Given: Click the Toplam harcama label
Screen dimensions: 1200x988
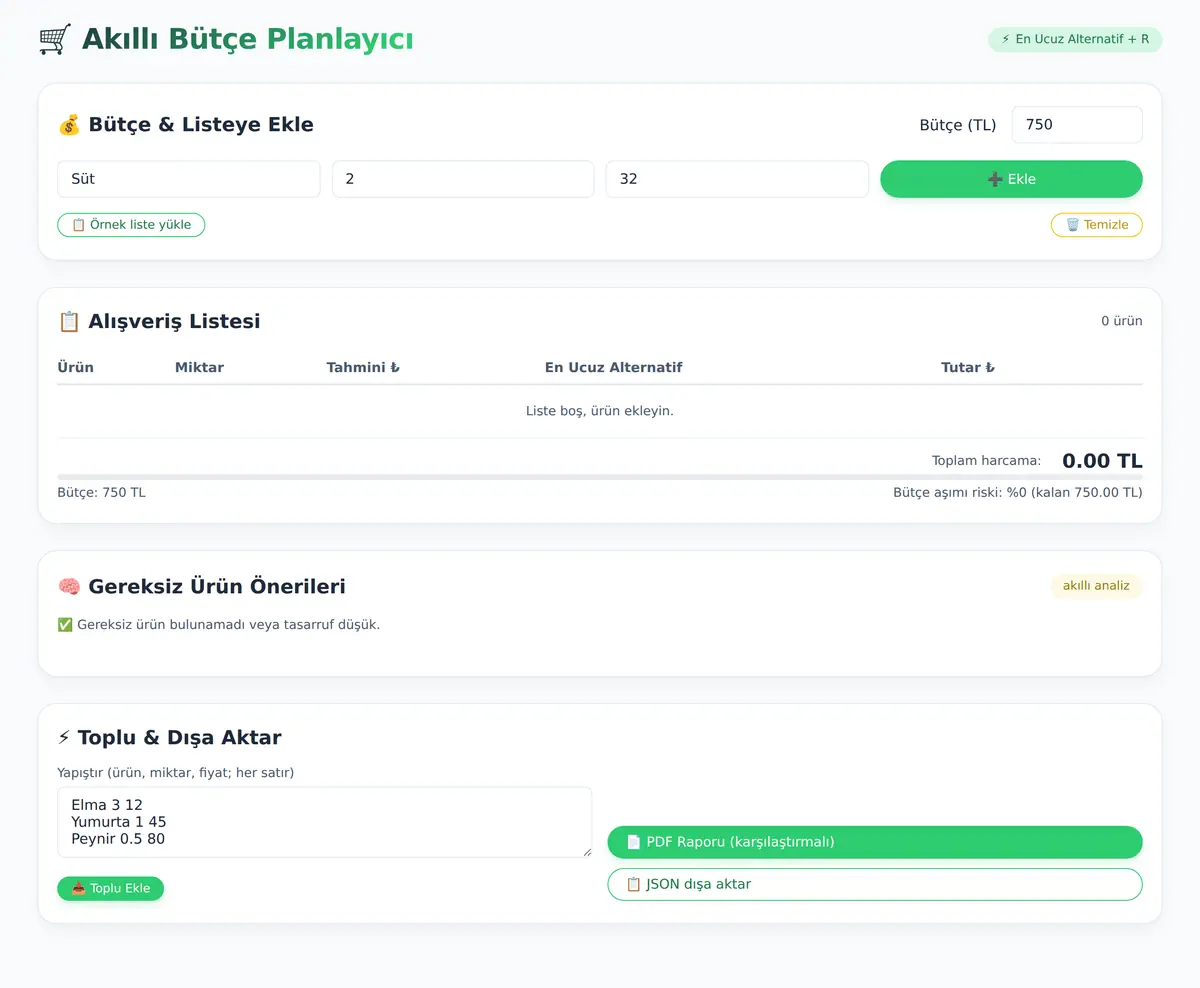Looking at the screenshot, I should [986, 461].
